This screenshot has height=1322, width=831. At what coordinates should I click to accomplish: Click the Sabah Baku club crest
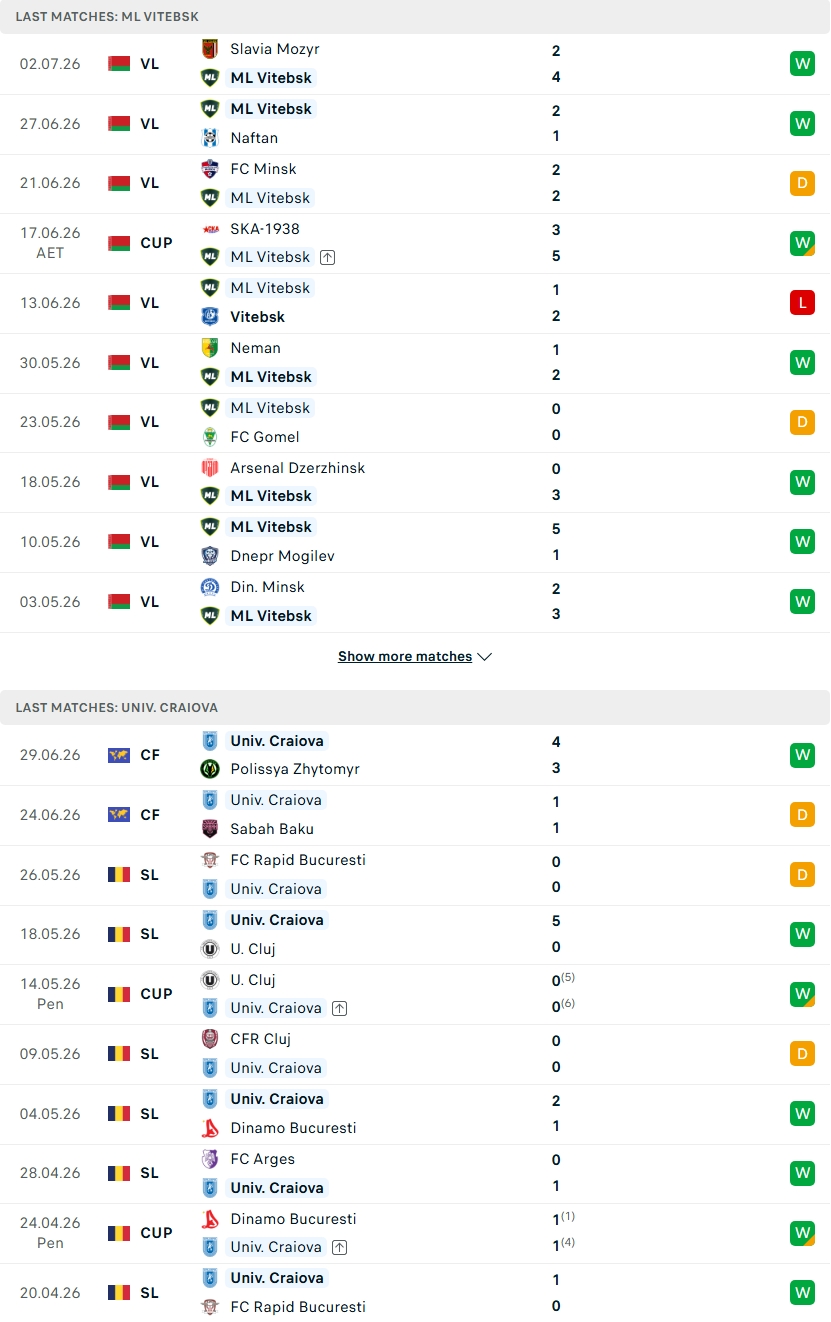pos(209,829)
